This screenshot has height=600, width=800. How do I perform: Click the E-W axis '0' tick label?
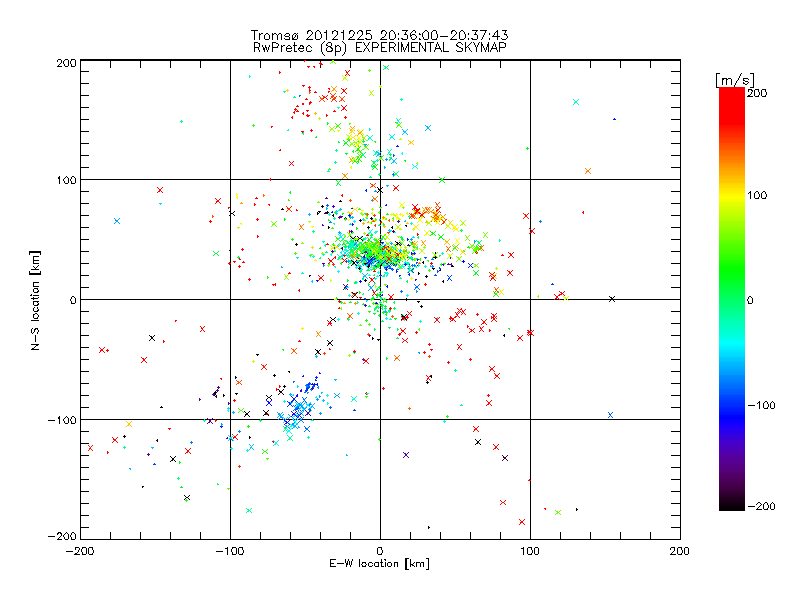point(380,551)
